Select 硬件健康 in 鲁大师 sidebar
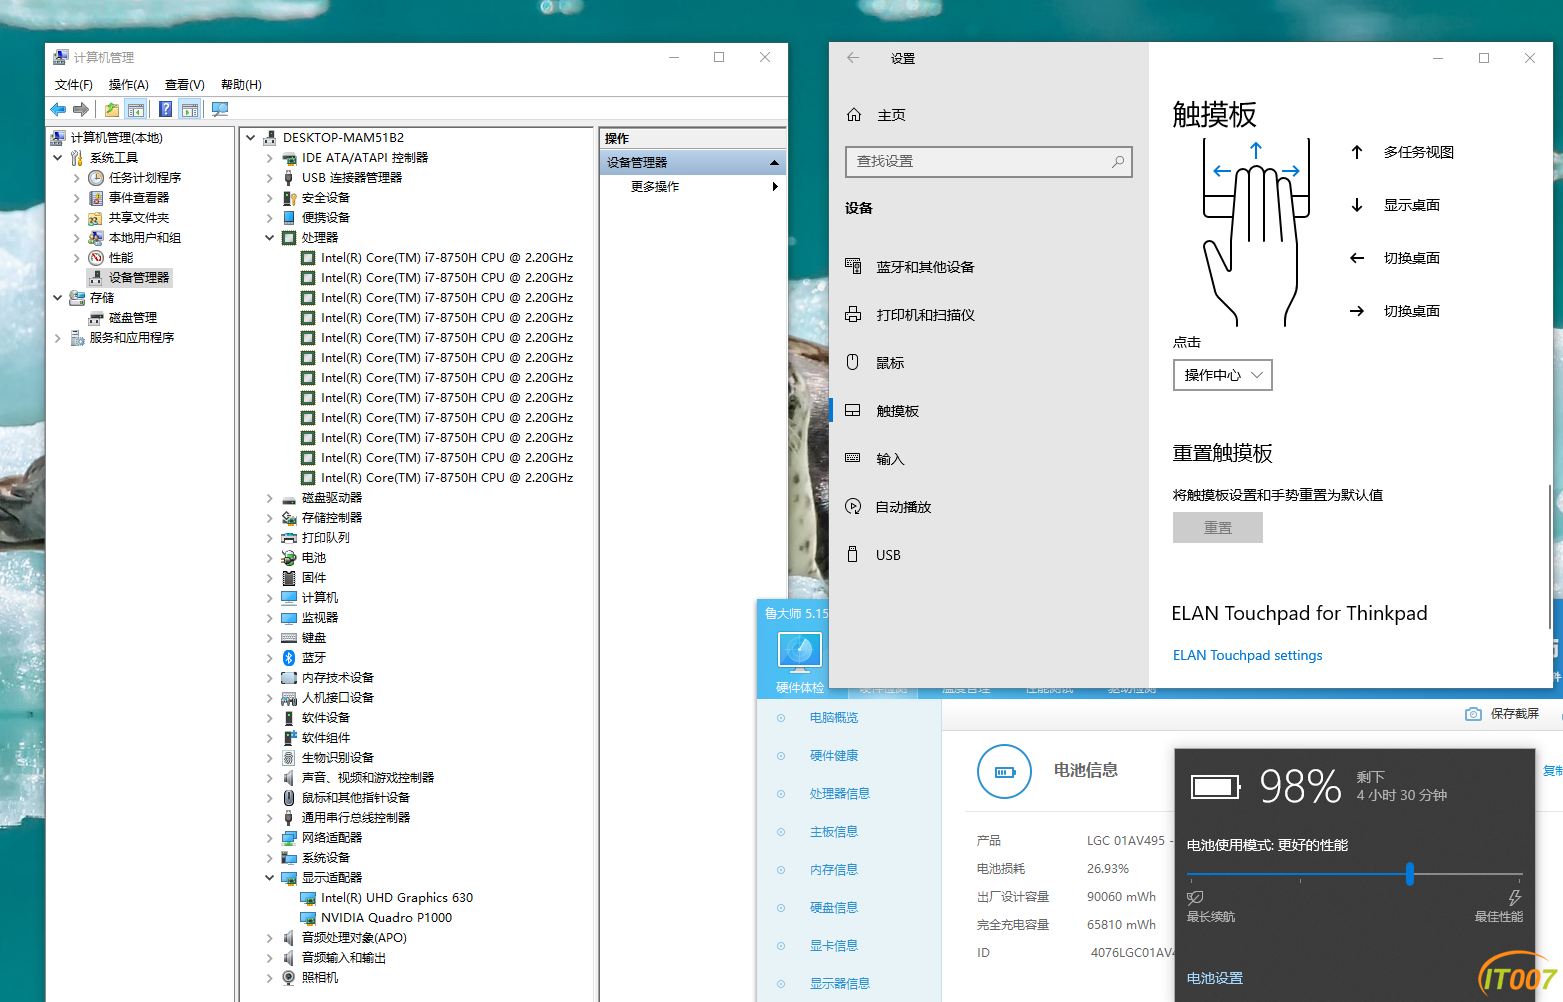The image size is (1563, 1002). [833, 755]
